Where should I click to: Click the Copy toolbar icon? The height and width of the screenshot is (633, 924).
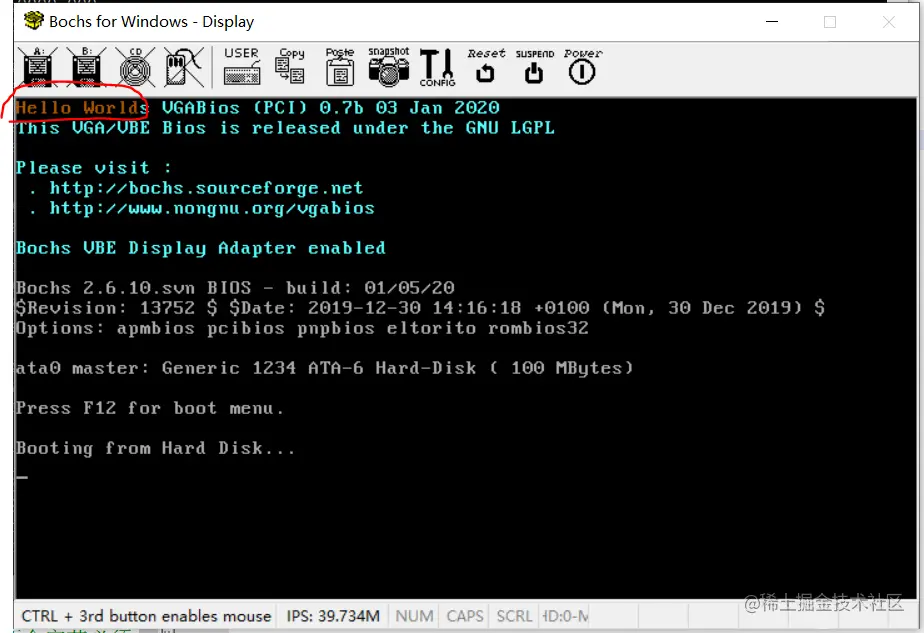coord(291,67)
